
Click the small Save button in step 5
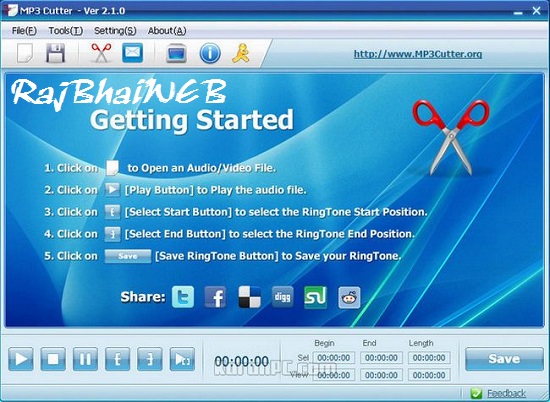coord(128,256)
